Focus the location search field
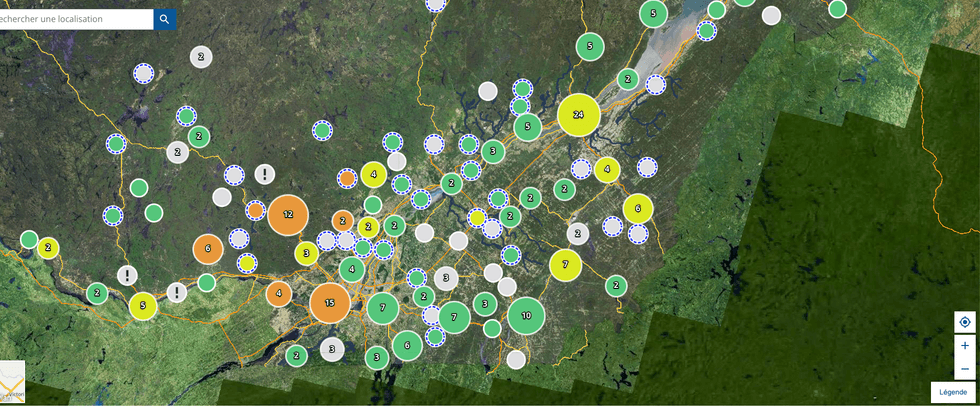 pos(75,19)
